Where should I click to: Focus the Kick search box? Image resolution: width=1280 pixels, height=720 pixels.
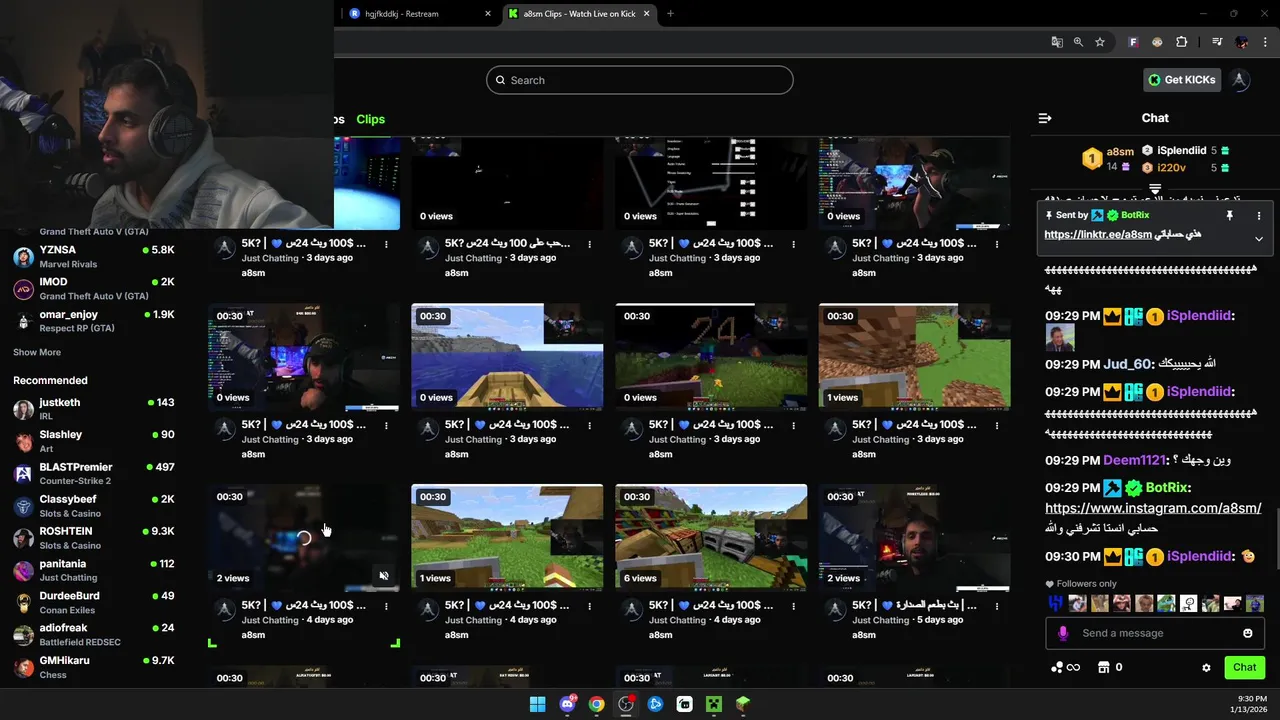(640, 80)
